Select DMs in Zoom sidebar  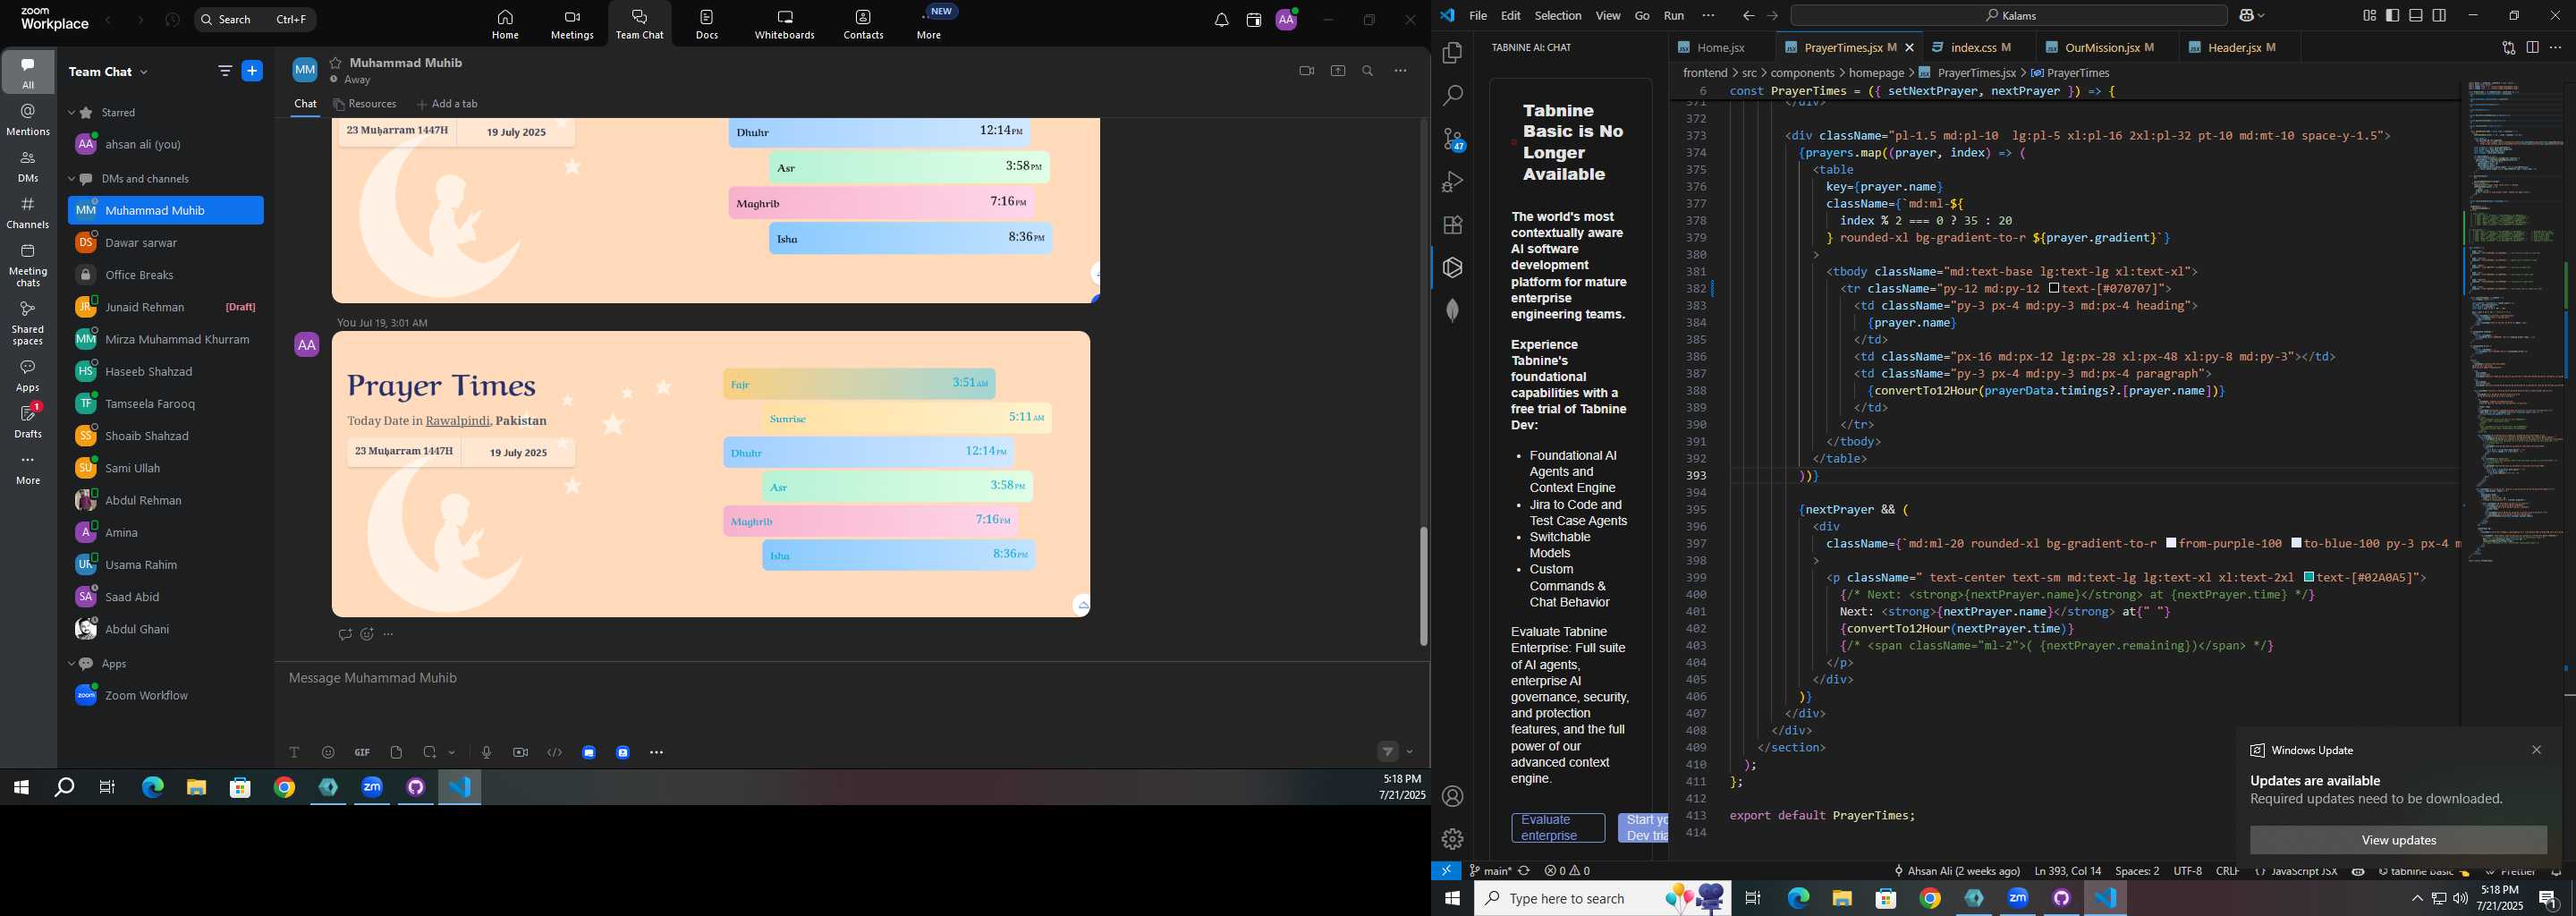[28, 167]
